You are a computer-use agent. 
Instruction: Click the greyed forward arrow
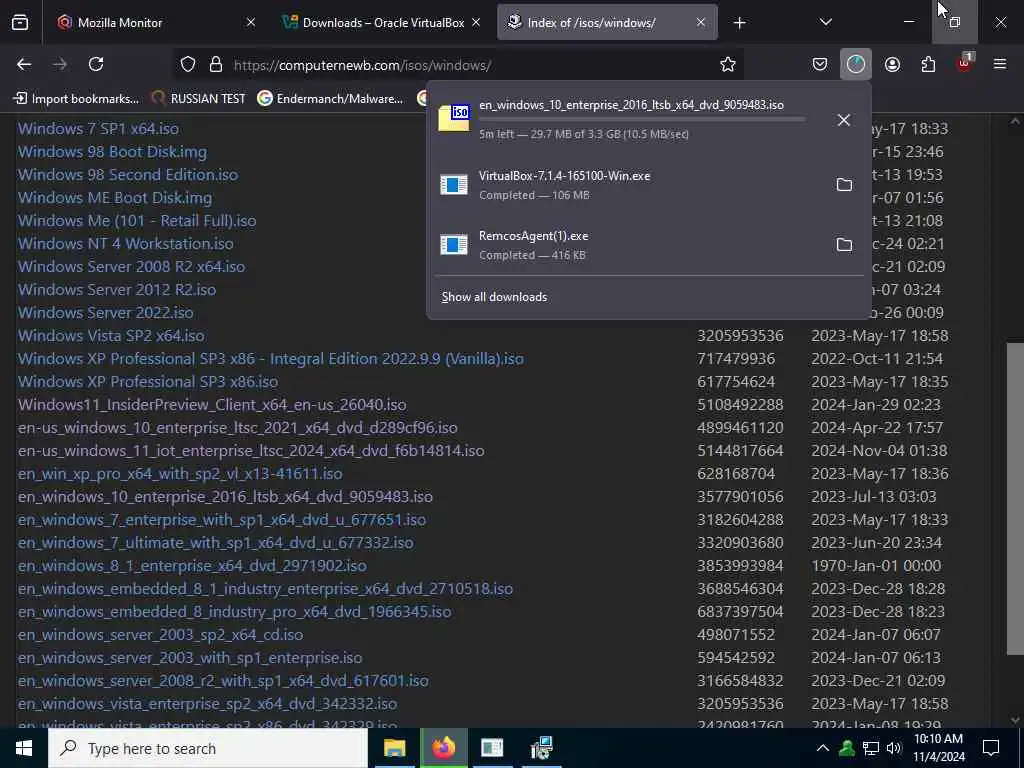coord(59,64)
